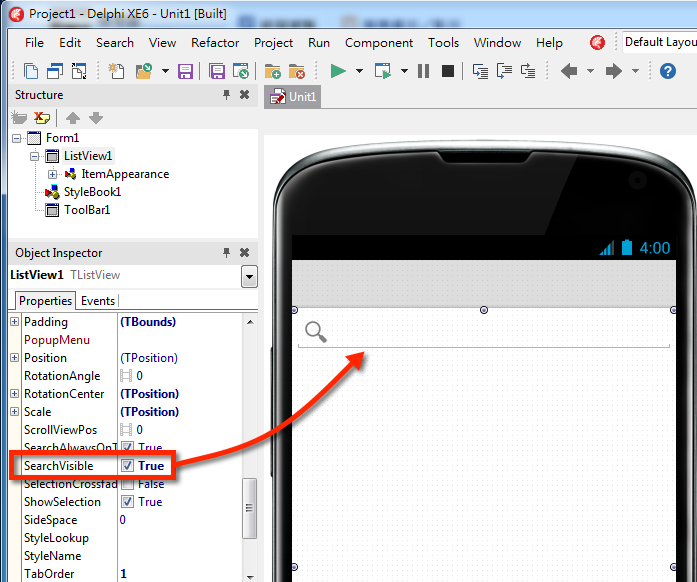Image resolution: width=697 pixels, height=582 pixels.
Task: Click Run Without Debugging icon
Action: 383,71
